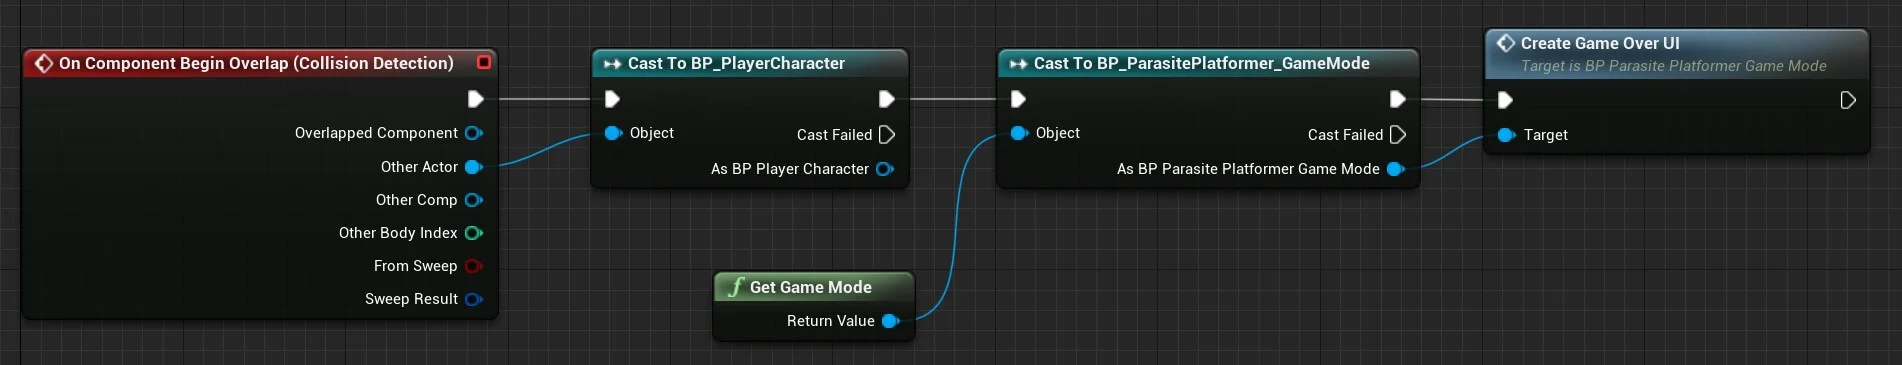The width and height of the screenshot is (1902, 365).
Task: Click execution output pin of overlap event node
Action: point(476,99)
